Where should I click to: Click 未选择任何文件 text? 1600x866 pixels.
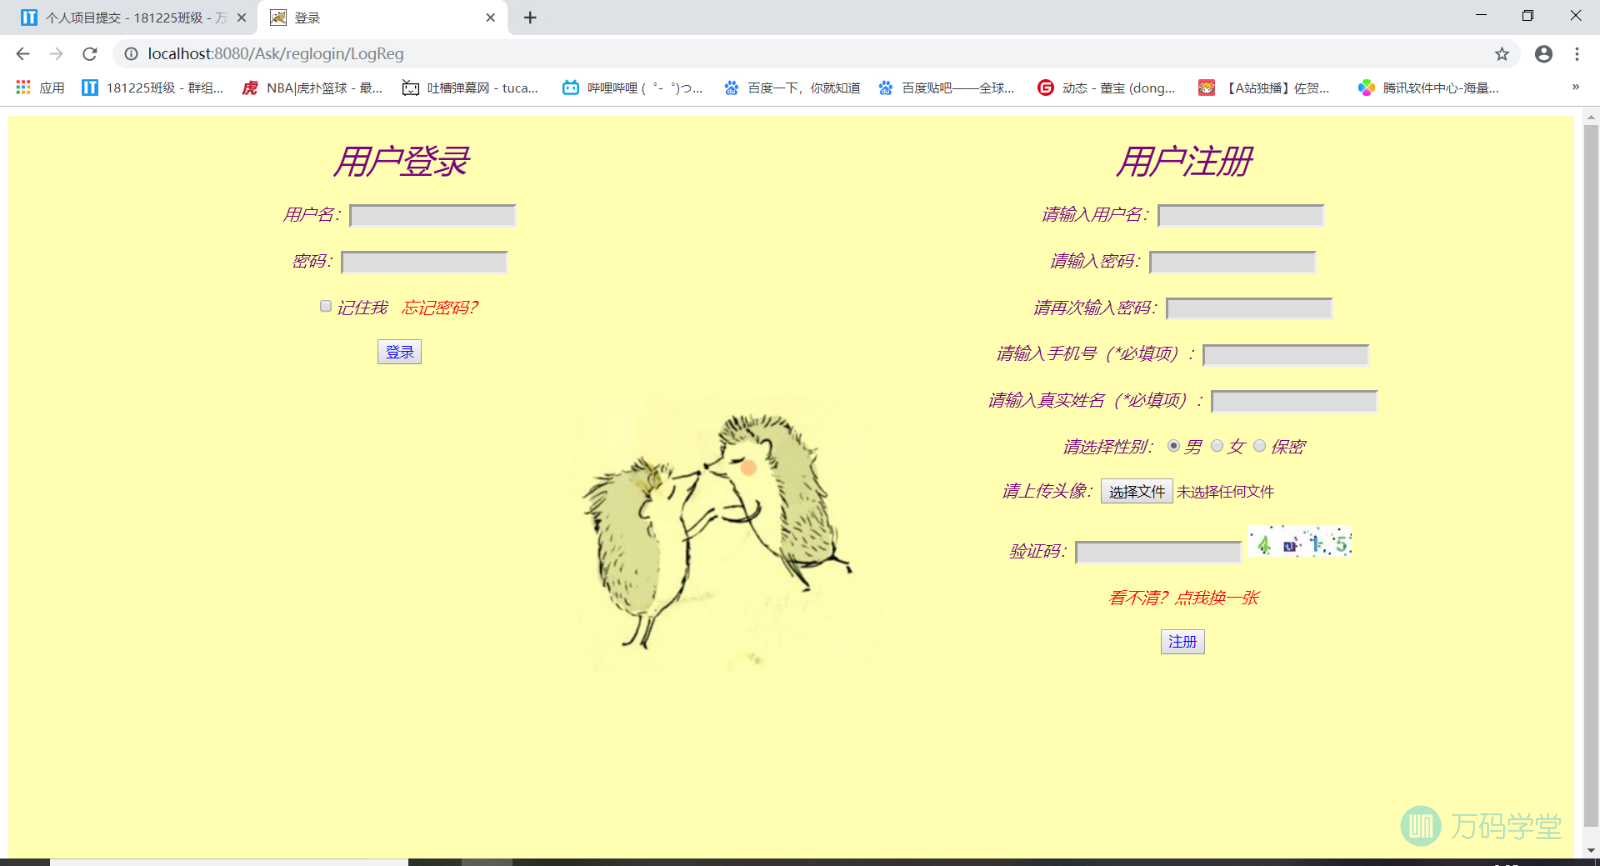click(1225, 492)
